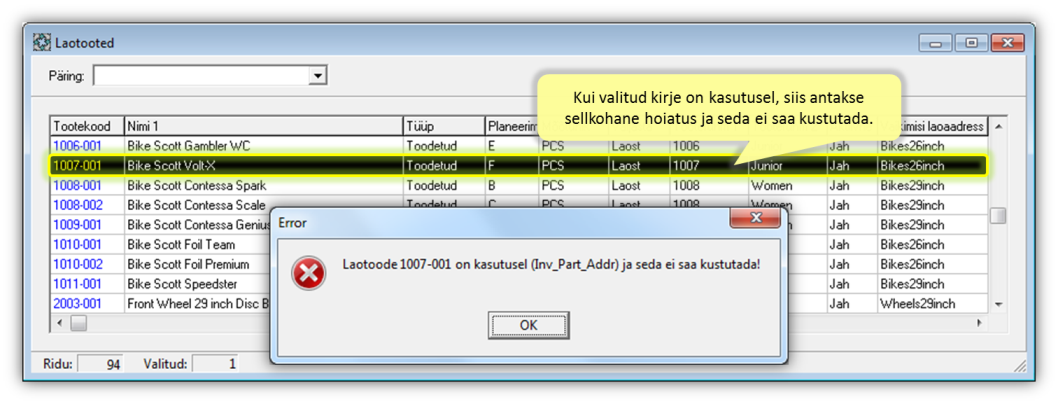Click the Laotooted window title icon
Screen dimensions: 1058x404
pos(43,42)
